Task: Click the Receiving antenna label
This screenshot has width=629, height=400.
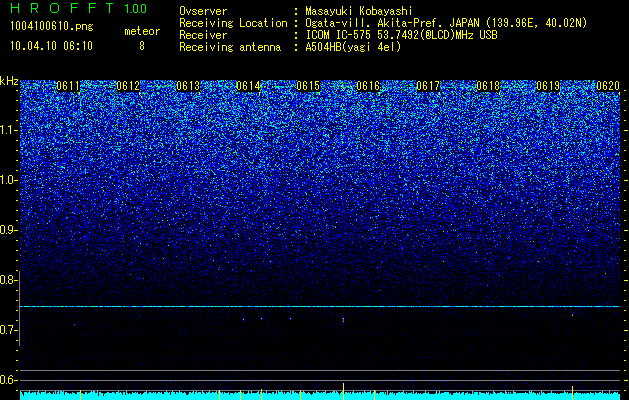Action: pyautogui.click(x=230, y=47)
